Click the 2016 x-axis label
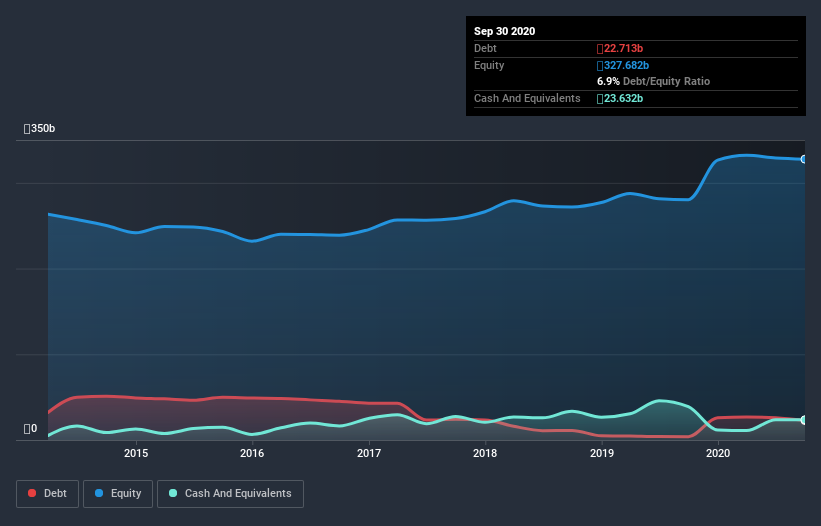The width and height of the screenshot is (821, 526). click(x=252, y=453)
